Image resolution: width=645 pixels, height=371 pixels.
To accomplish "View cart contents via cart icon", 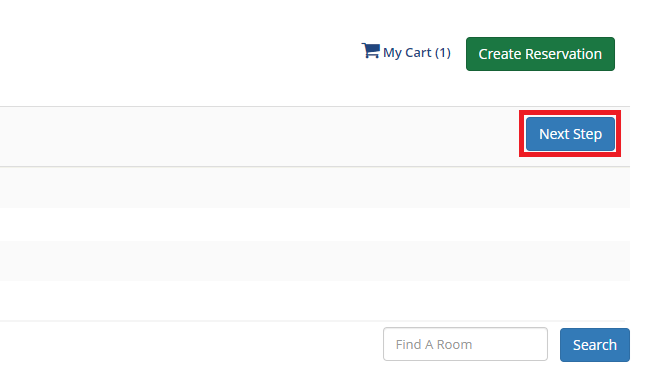I will coord(371,51).
